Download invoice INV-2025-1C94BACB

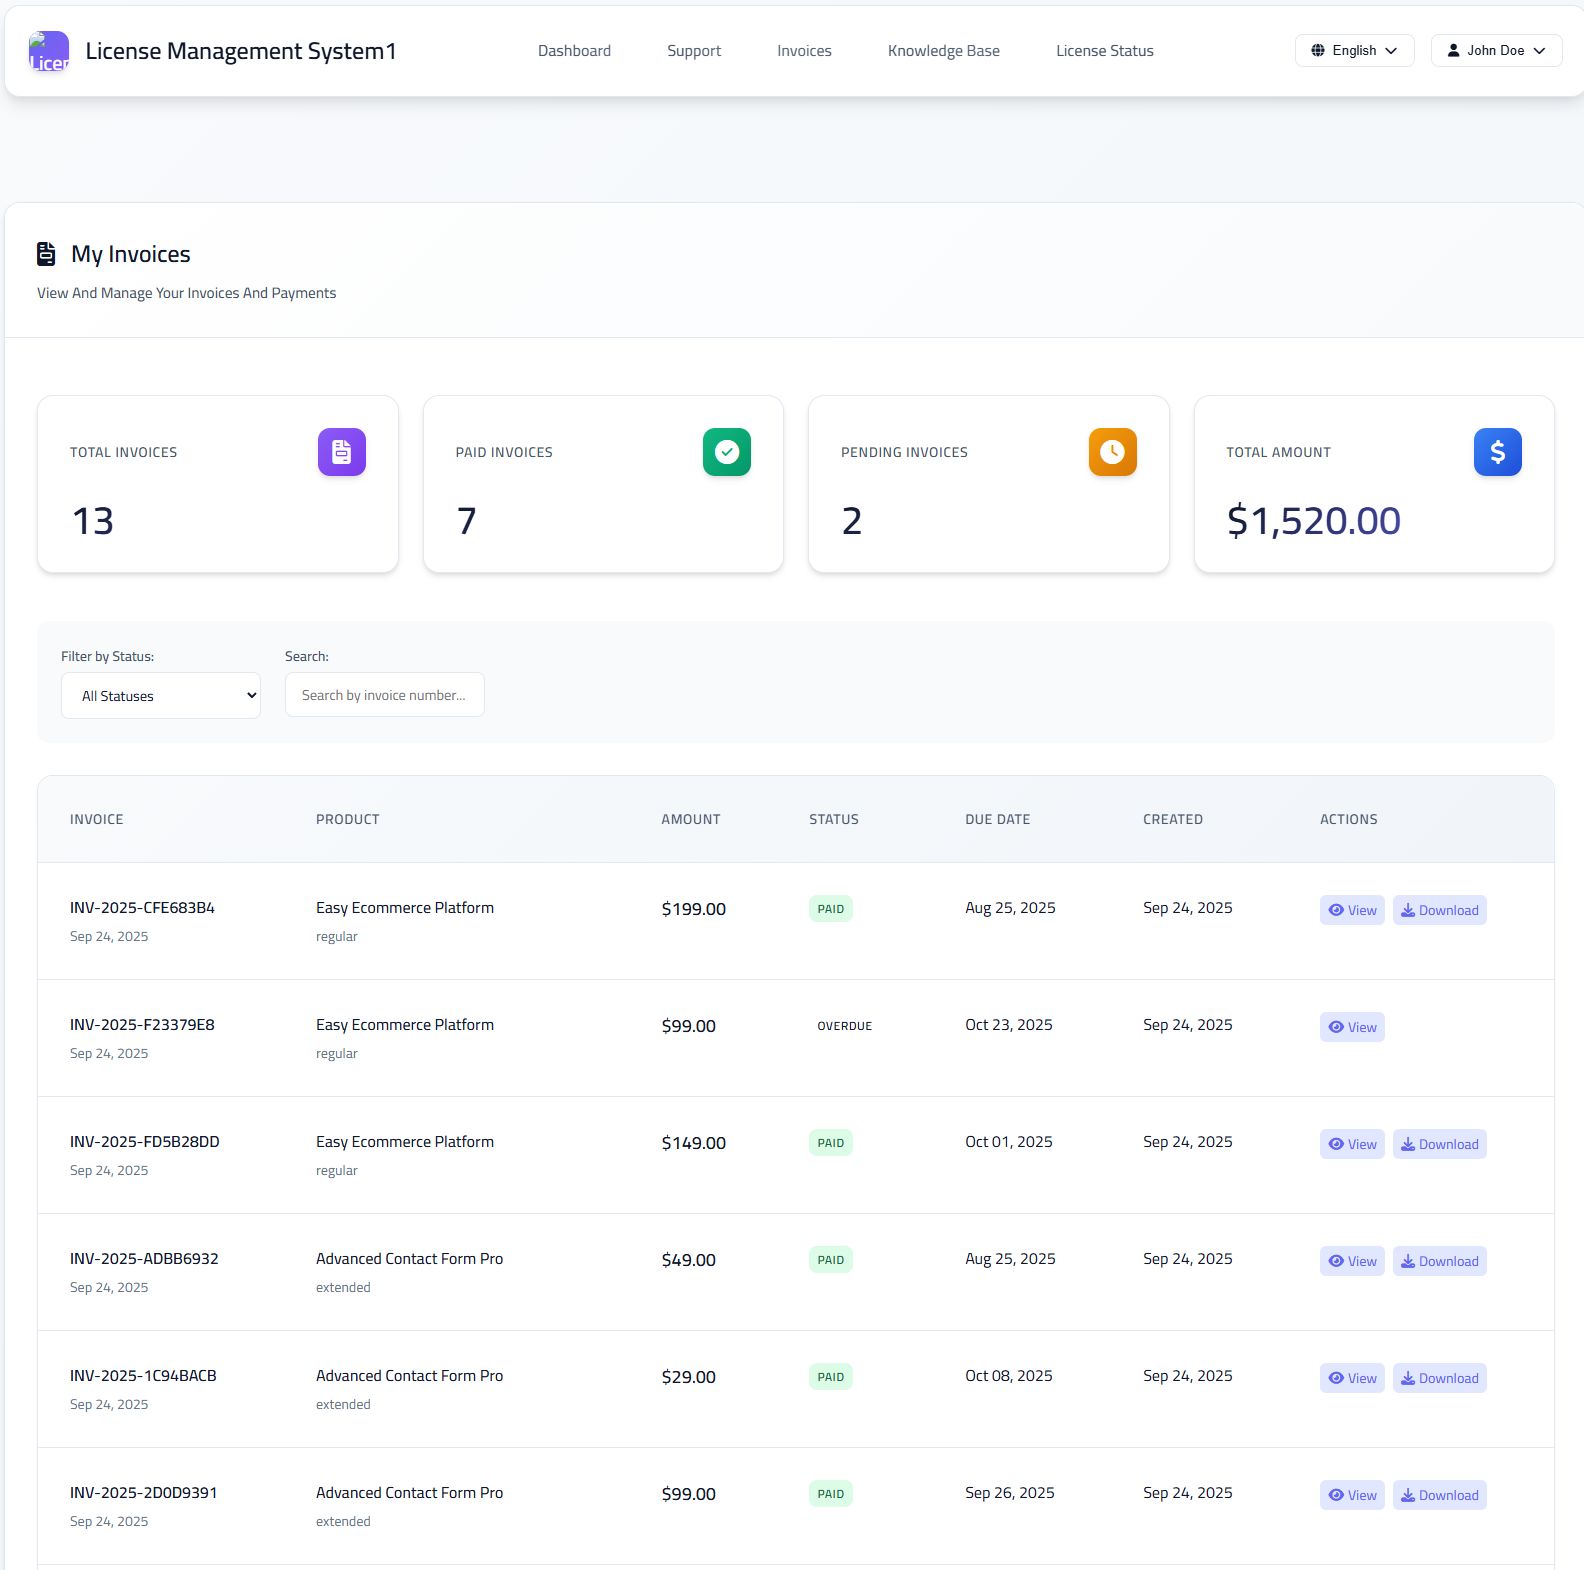click(x=1440, y=1378)
